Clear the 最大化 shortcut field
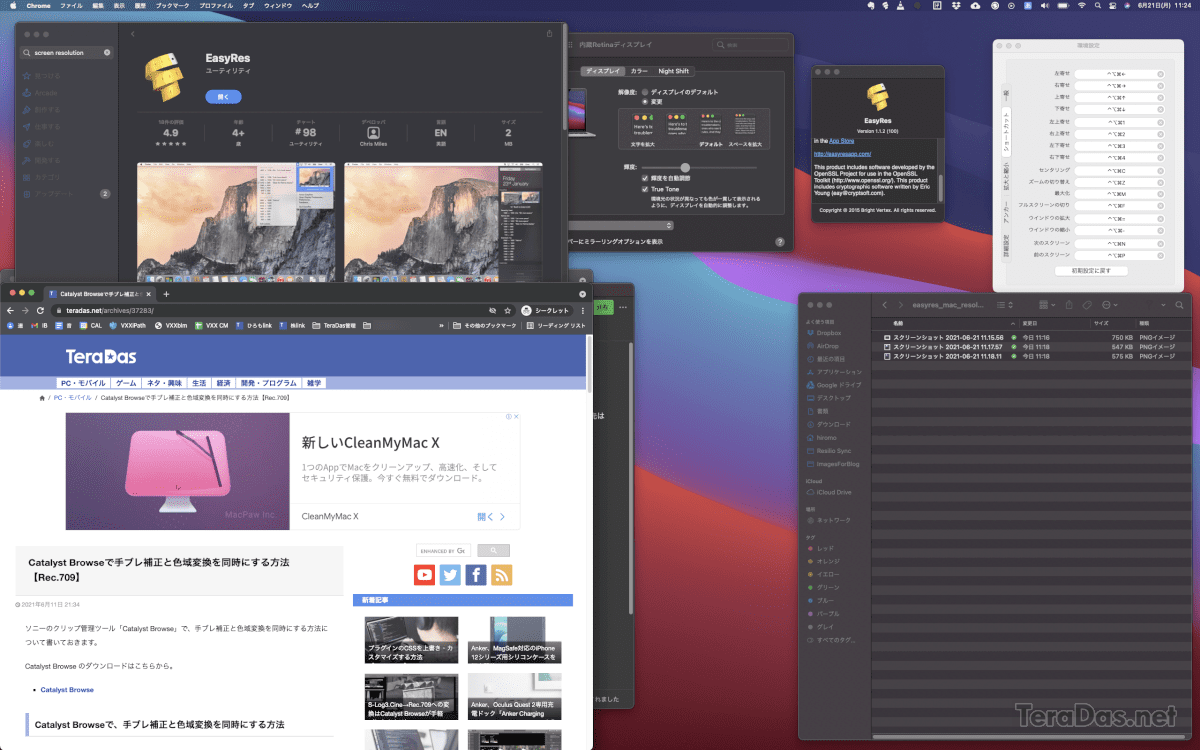Viewport: 1200px width, 750px height. point(1161,195)
